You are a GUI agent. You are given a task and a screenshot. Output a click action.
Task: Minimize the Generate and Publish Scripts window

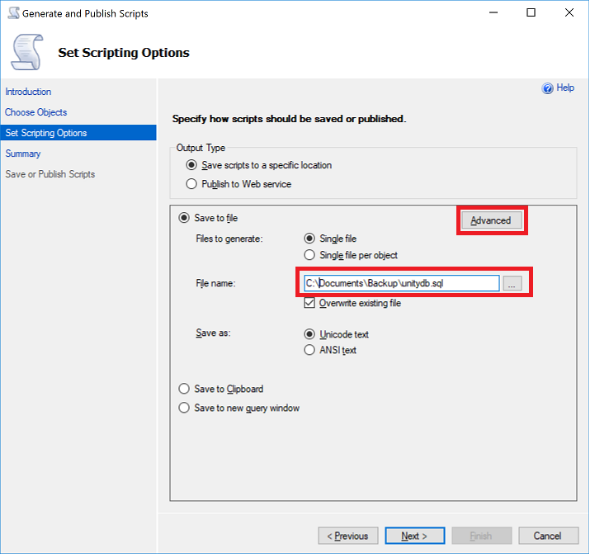[x=493, y=13]
